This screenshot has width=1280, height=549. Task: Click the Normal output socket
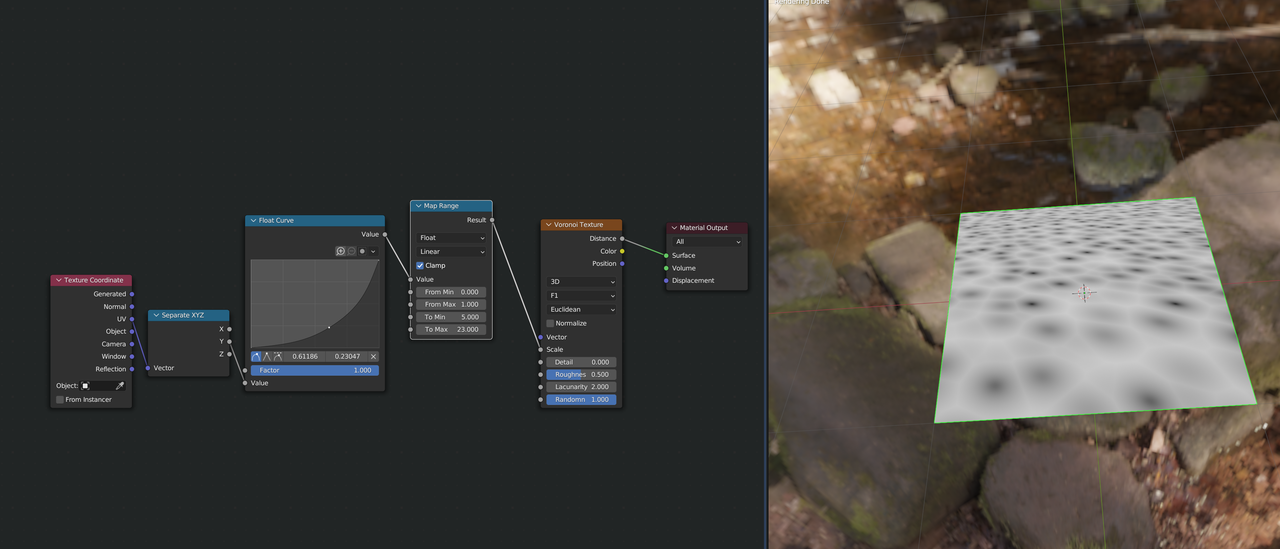point(132,306)
